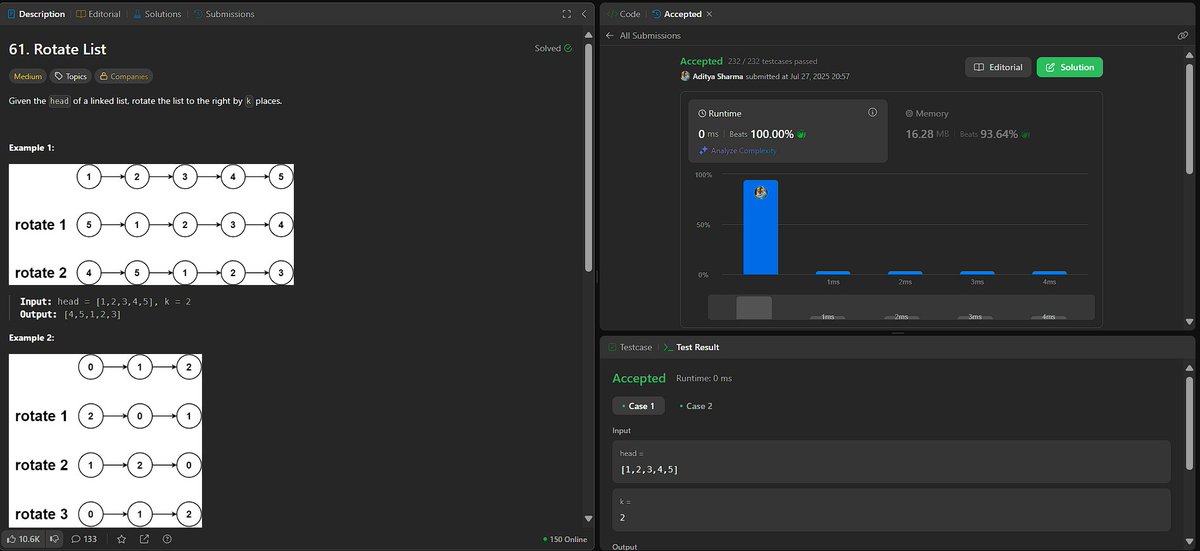Click the Example 1 linked list image
Screen dimensions: 1200x551
coord(151,225)
